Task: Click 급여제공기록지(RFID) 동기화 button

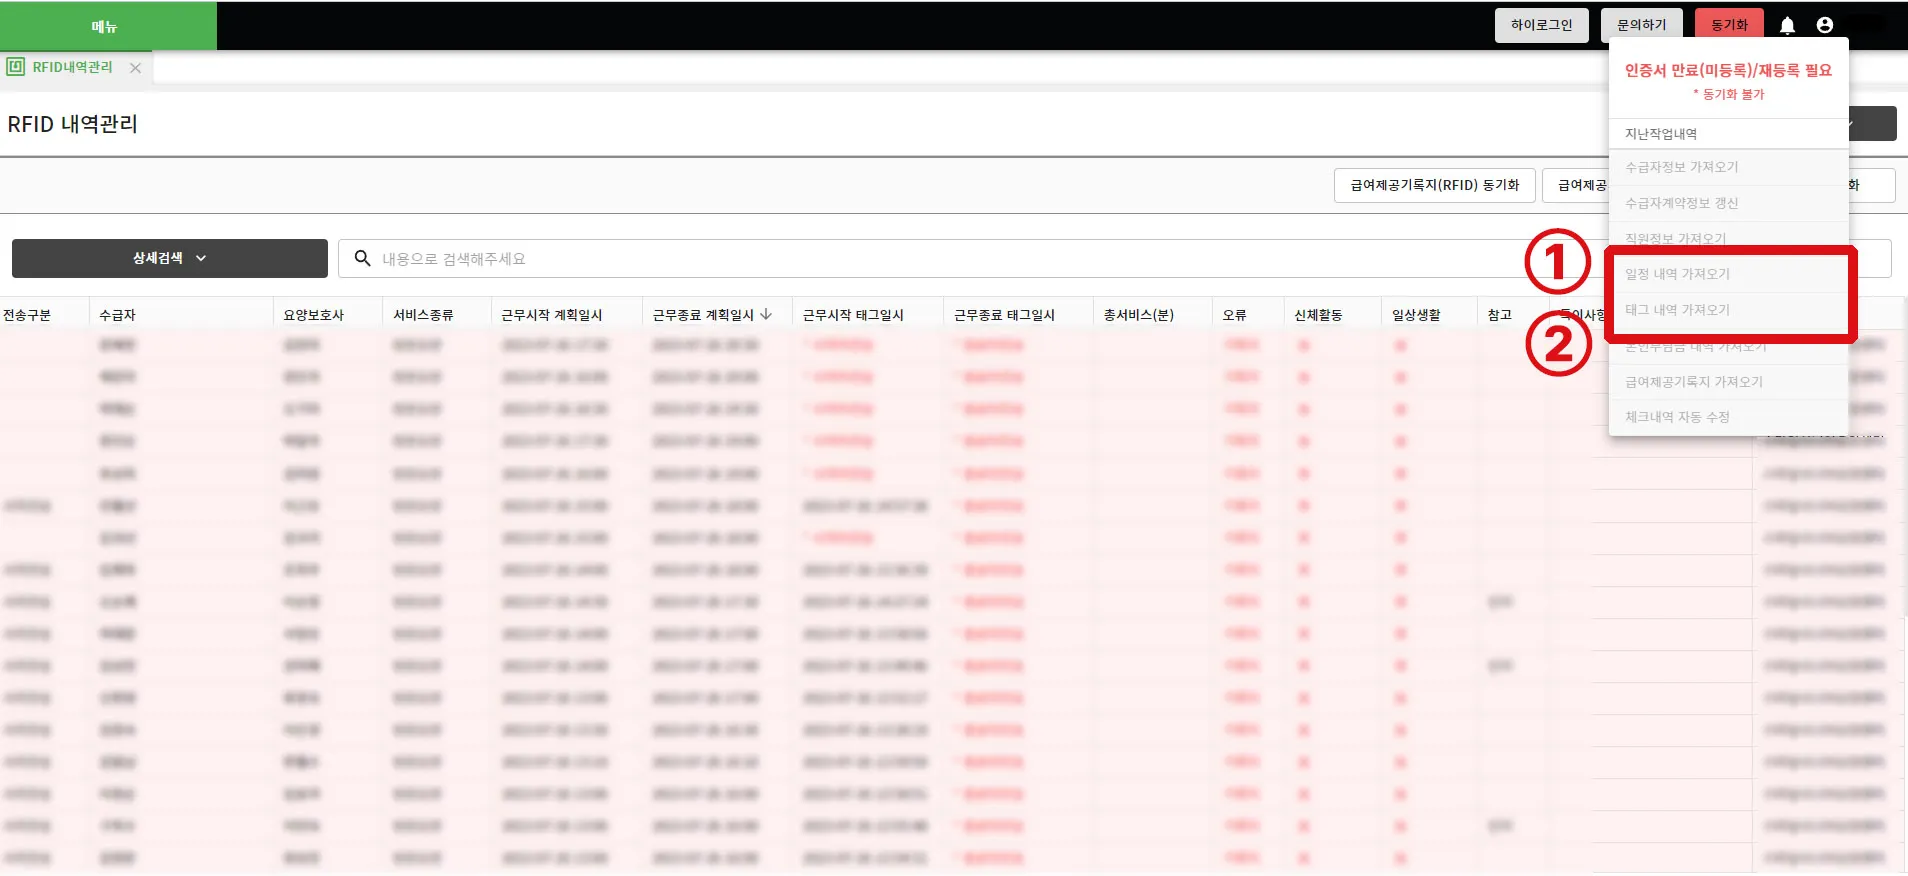Action: [1434, 185]
